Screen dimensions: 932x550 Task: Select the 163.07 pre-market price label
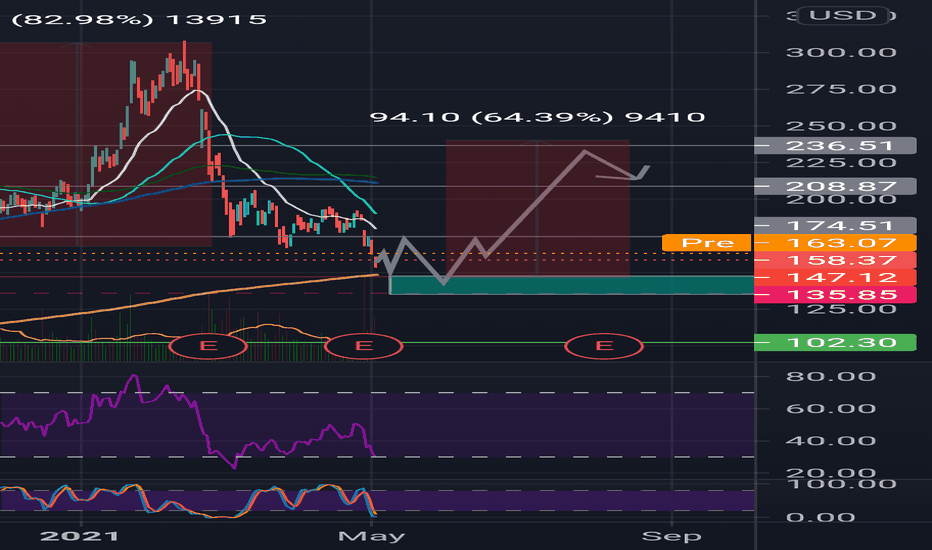(835, 243)
